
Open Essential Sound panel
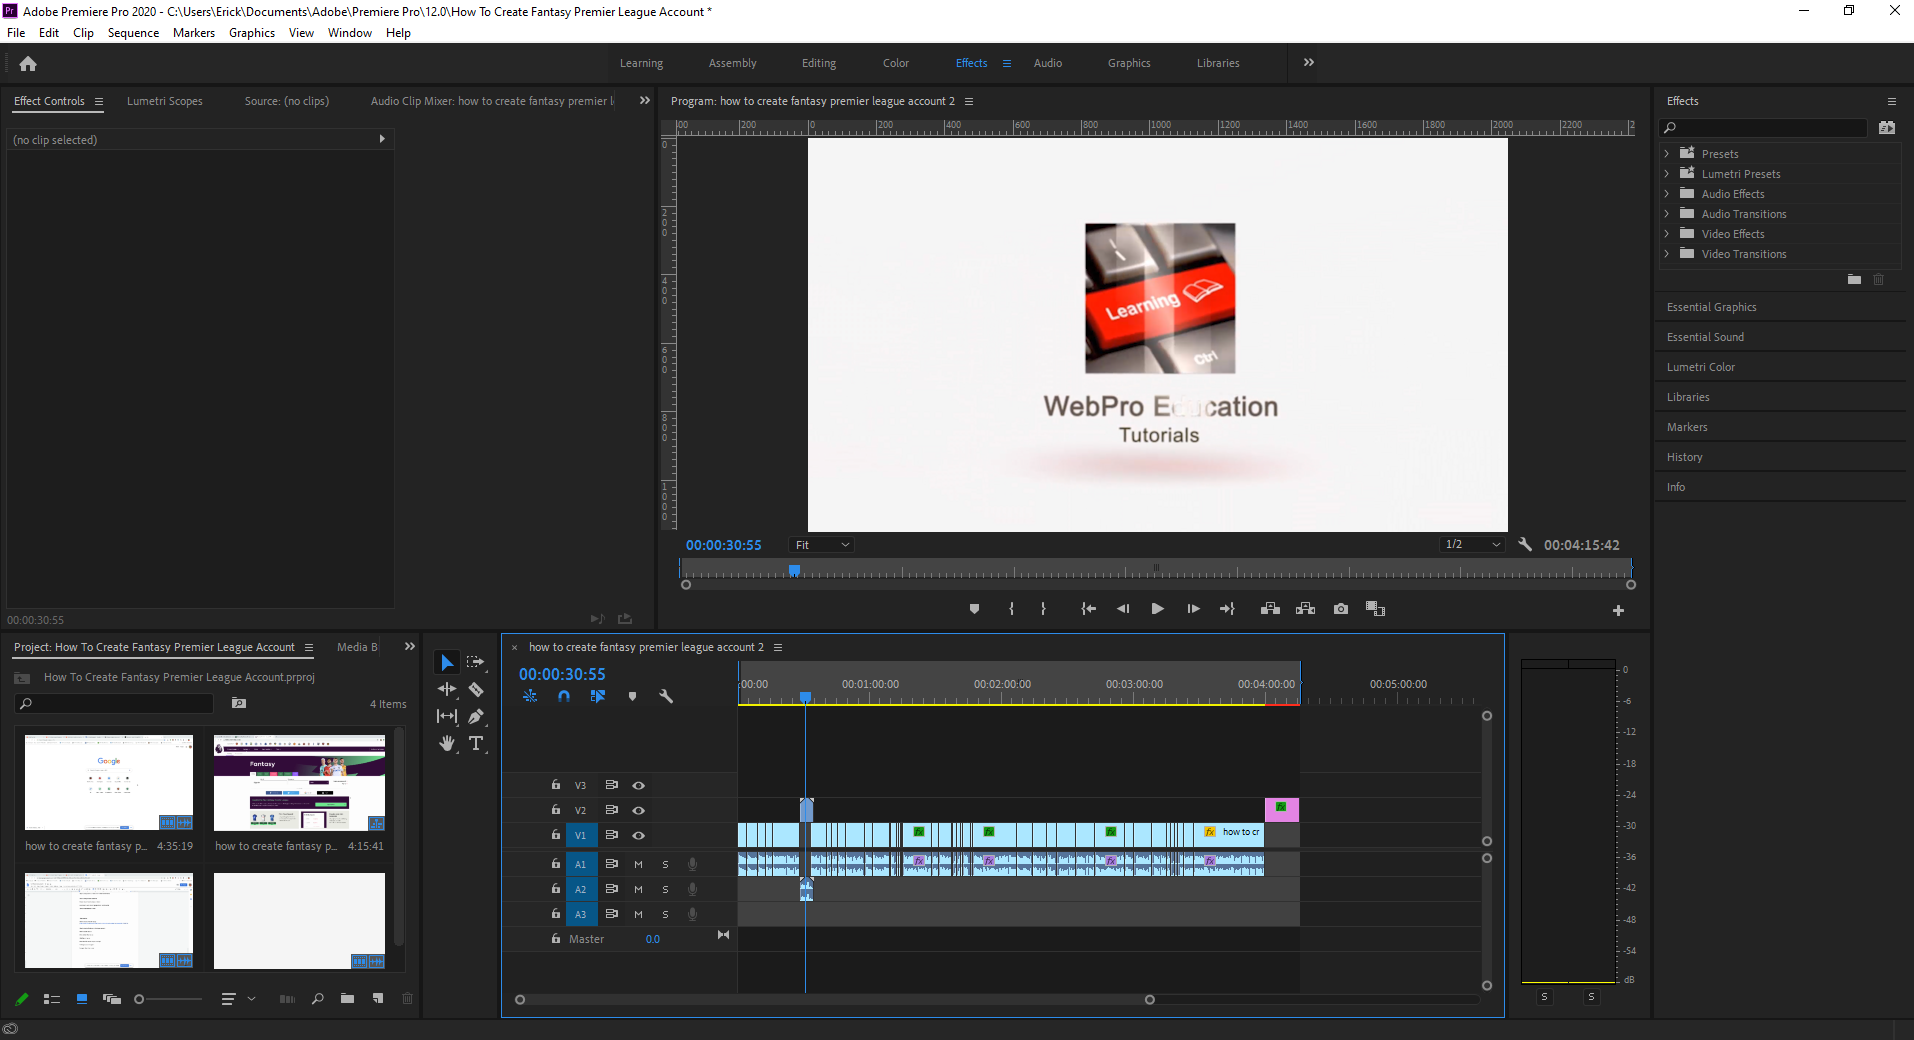point(1705,337)
